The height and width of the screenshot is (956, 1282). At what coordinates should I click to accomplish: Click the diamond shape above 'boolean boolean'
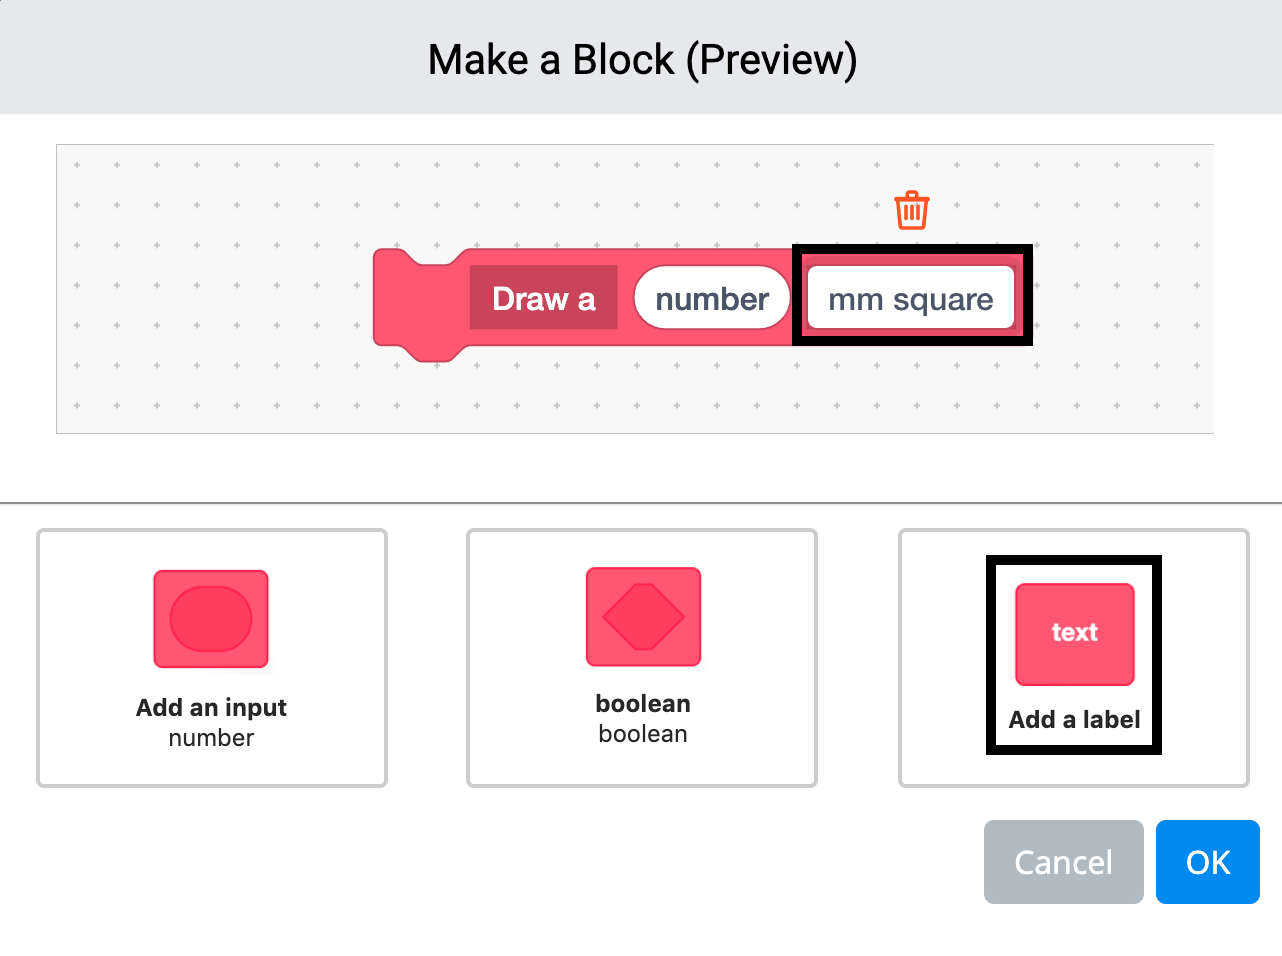642,617
